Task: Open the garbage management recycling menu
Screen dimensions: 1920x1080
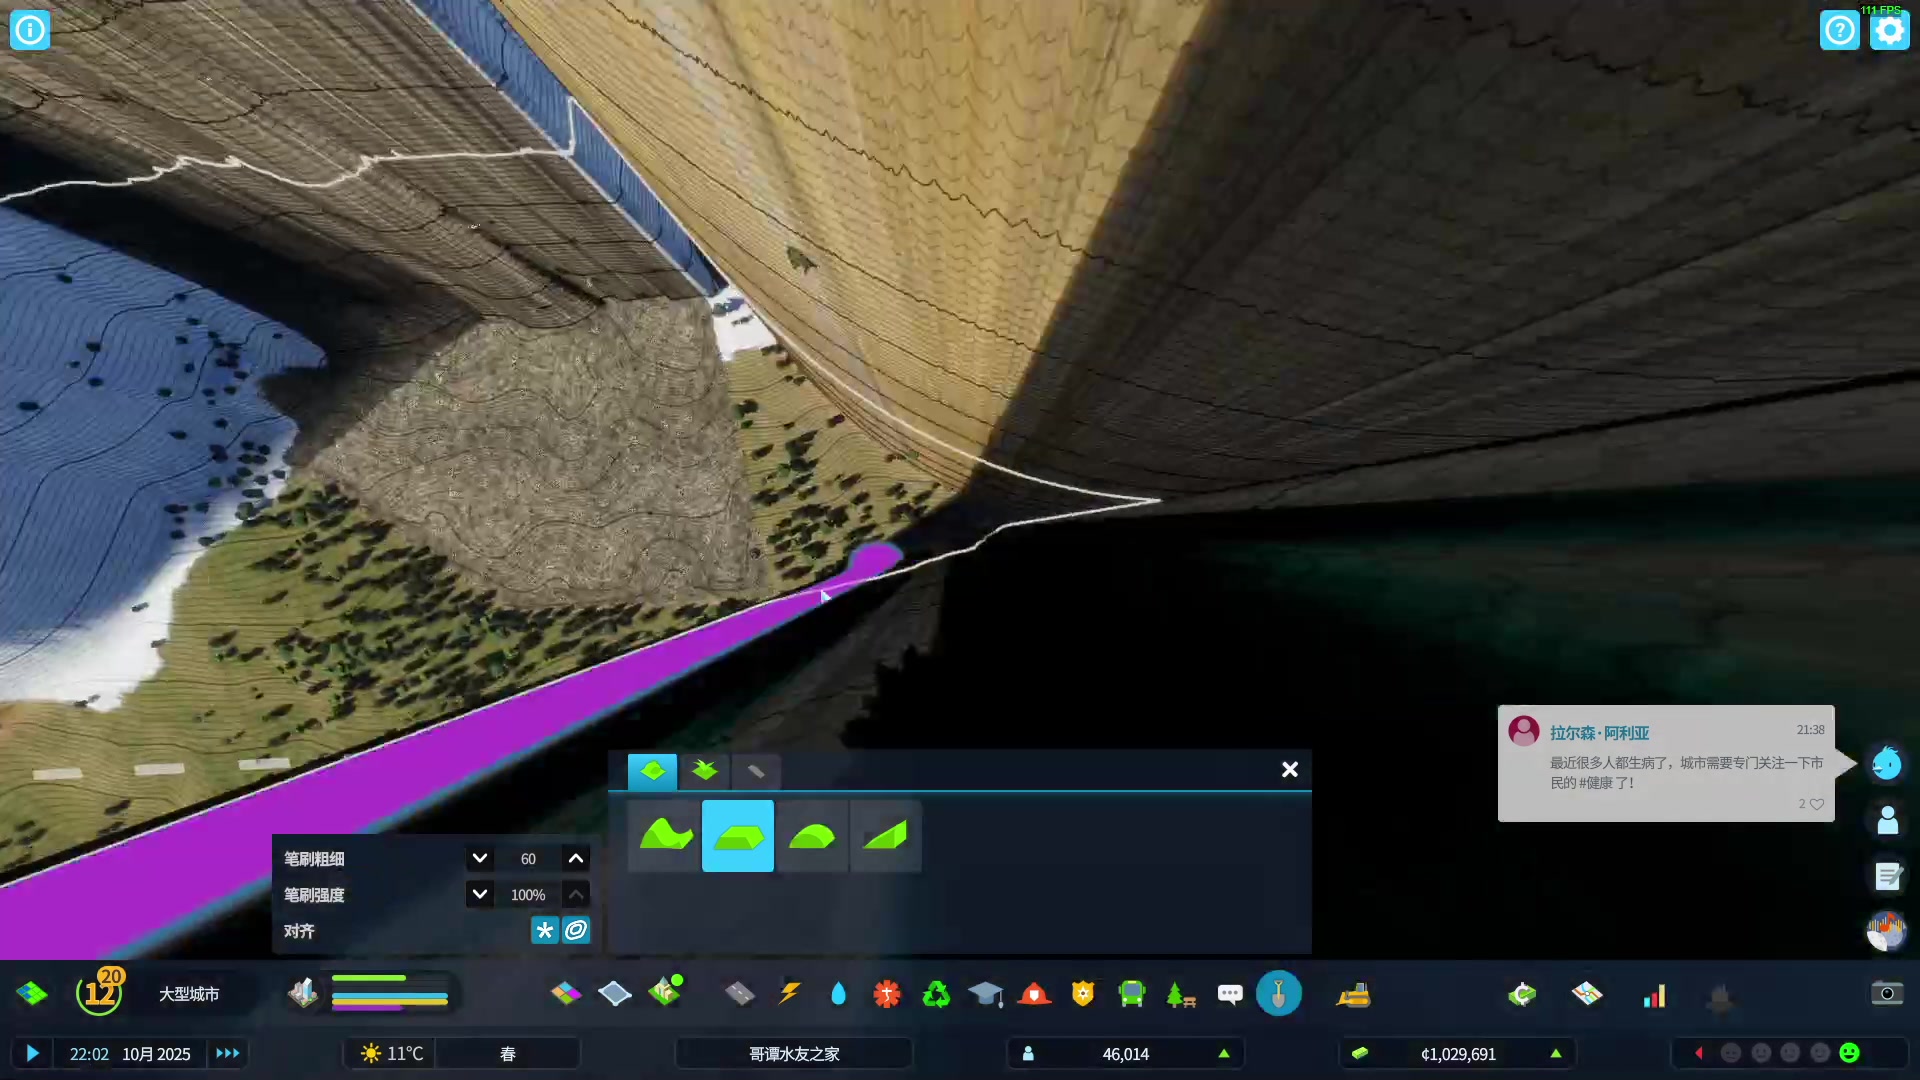Action: (x=936, y=993)
